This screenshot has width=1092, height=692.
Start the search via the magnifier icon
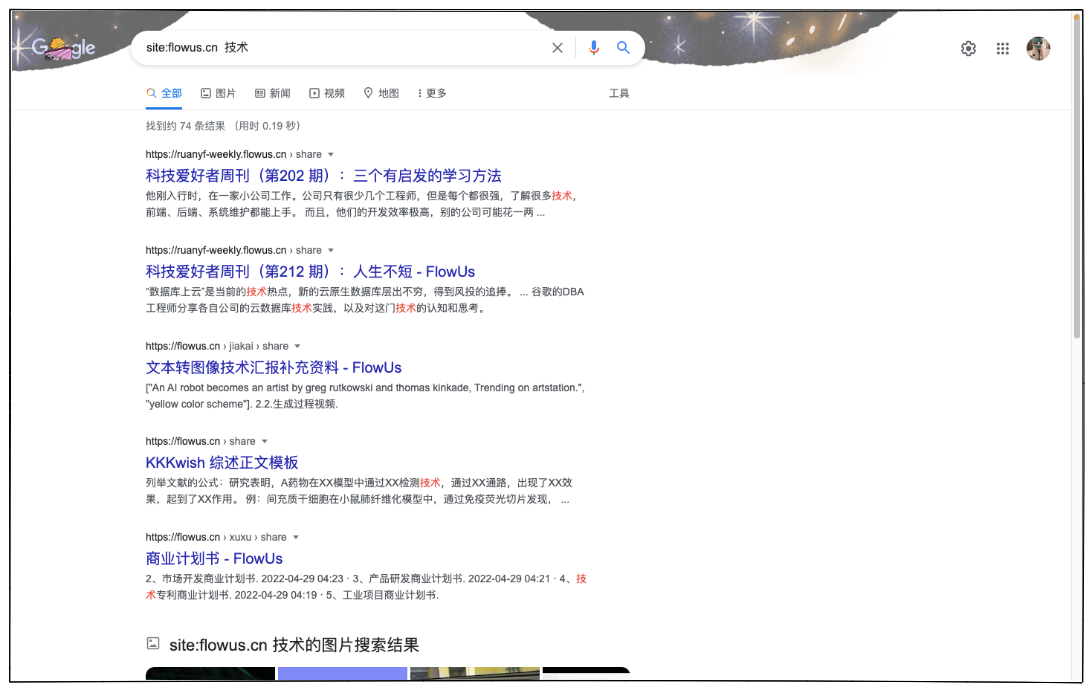(x=624, y=47)
